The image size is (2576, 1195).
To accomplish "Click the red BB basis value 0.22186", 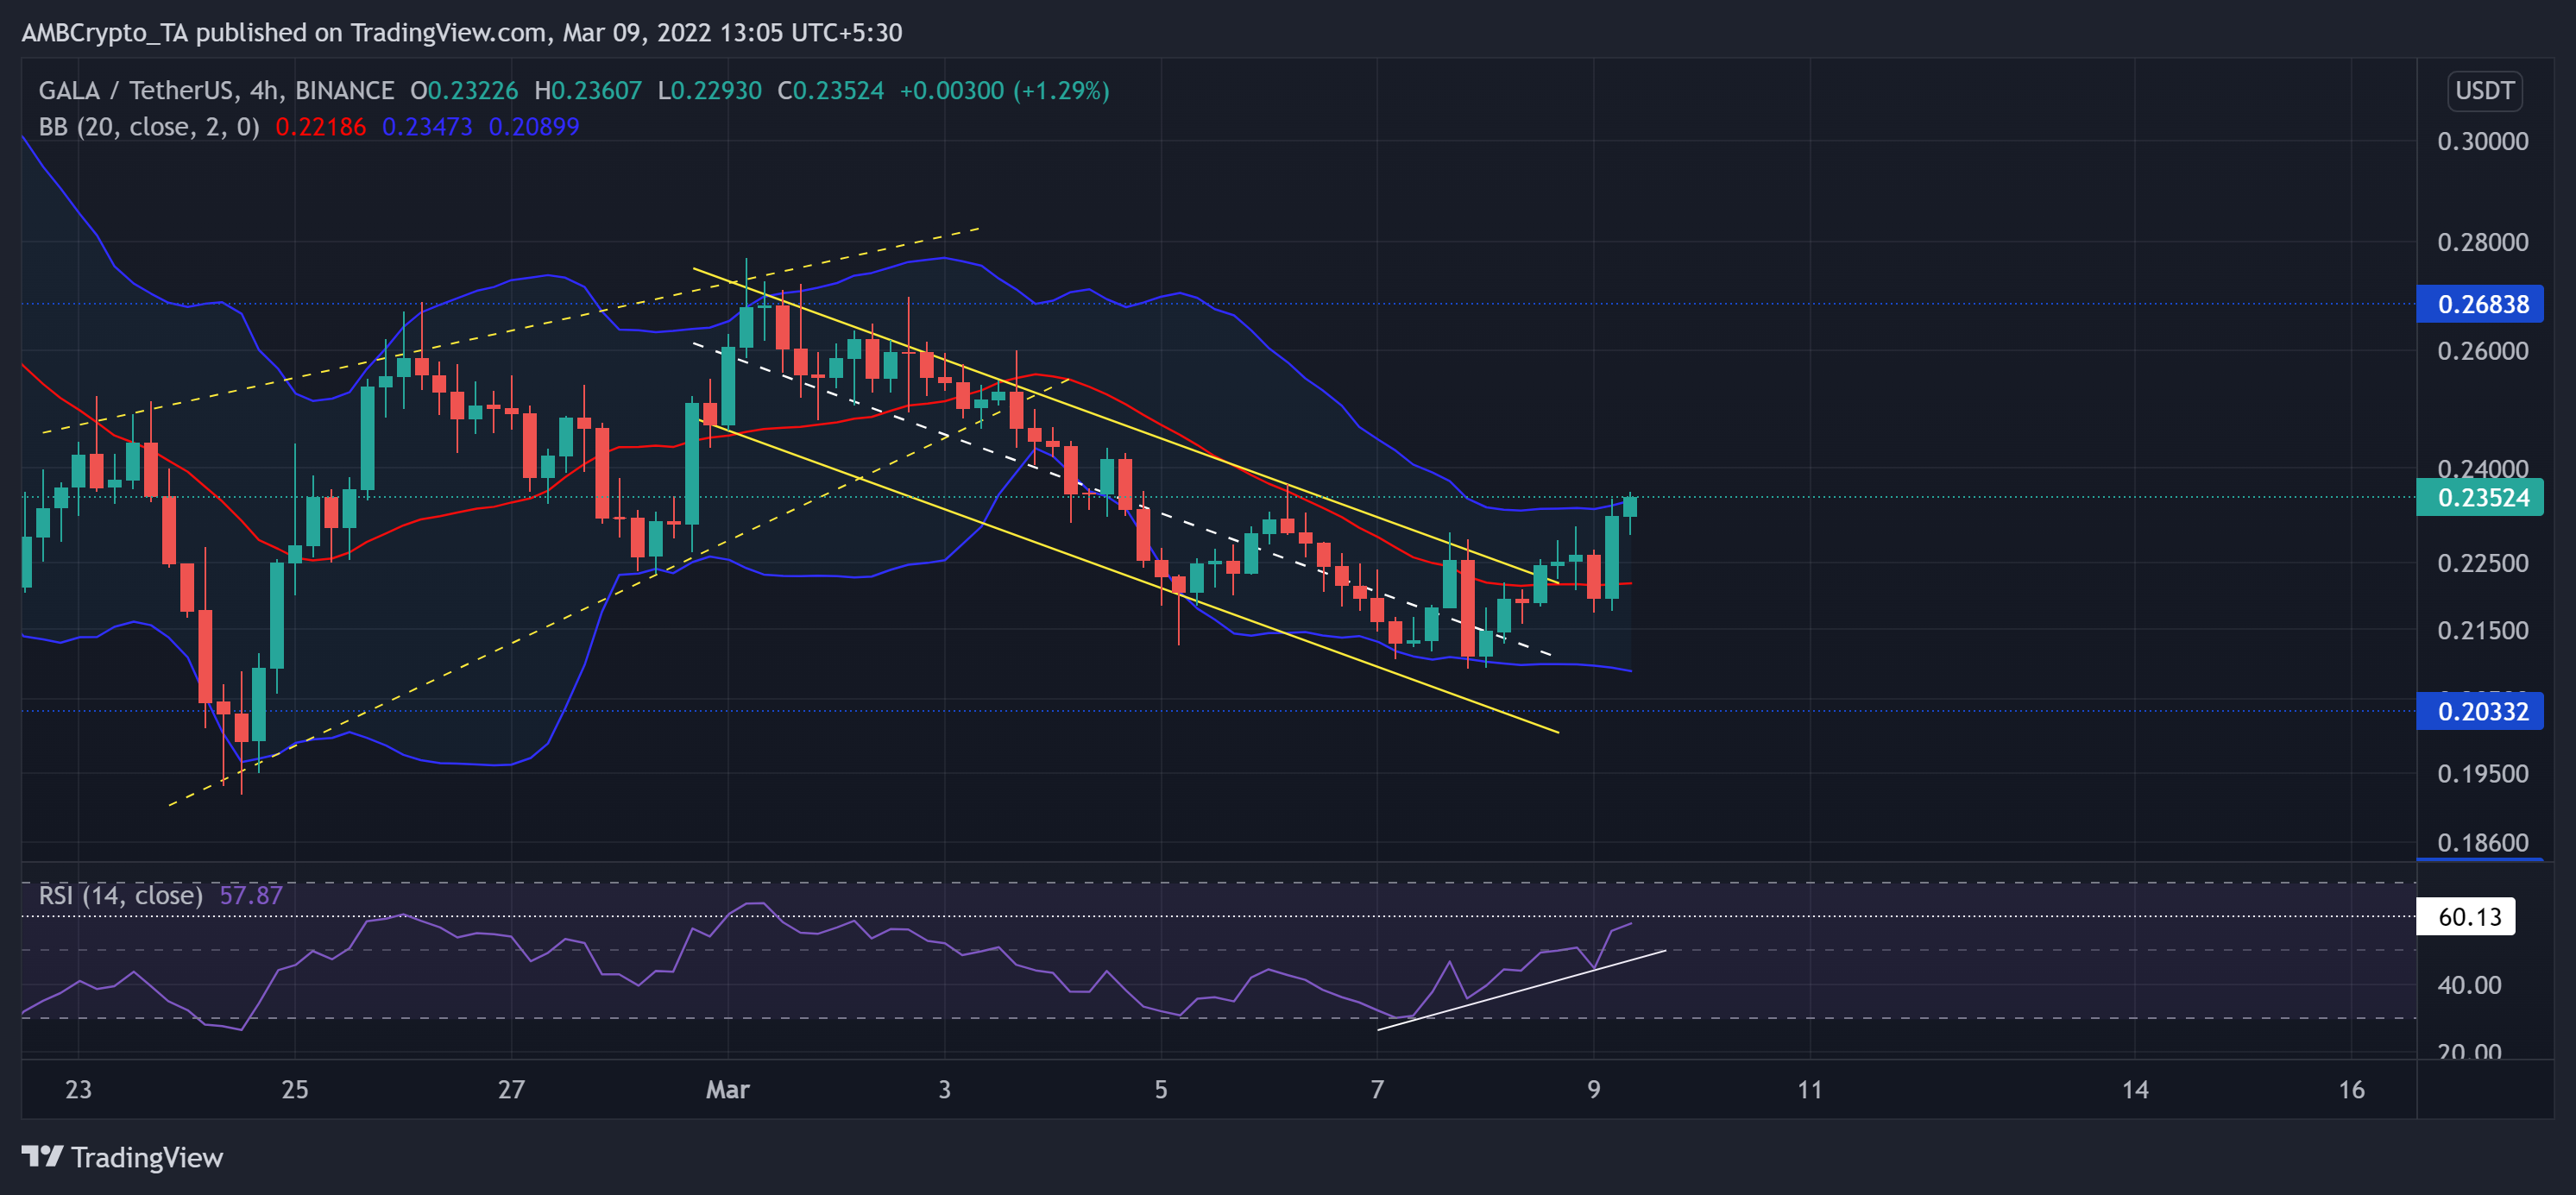I will coord(320,127).
